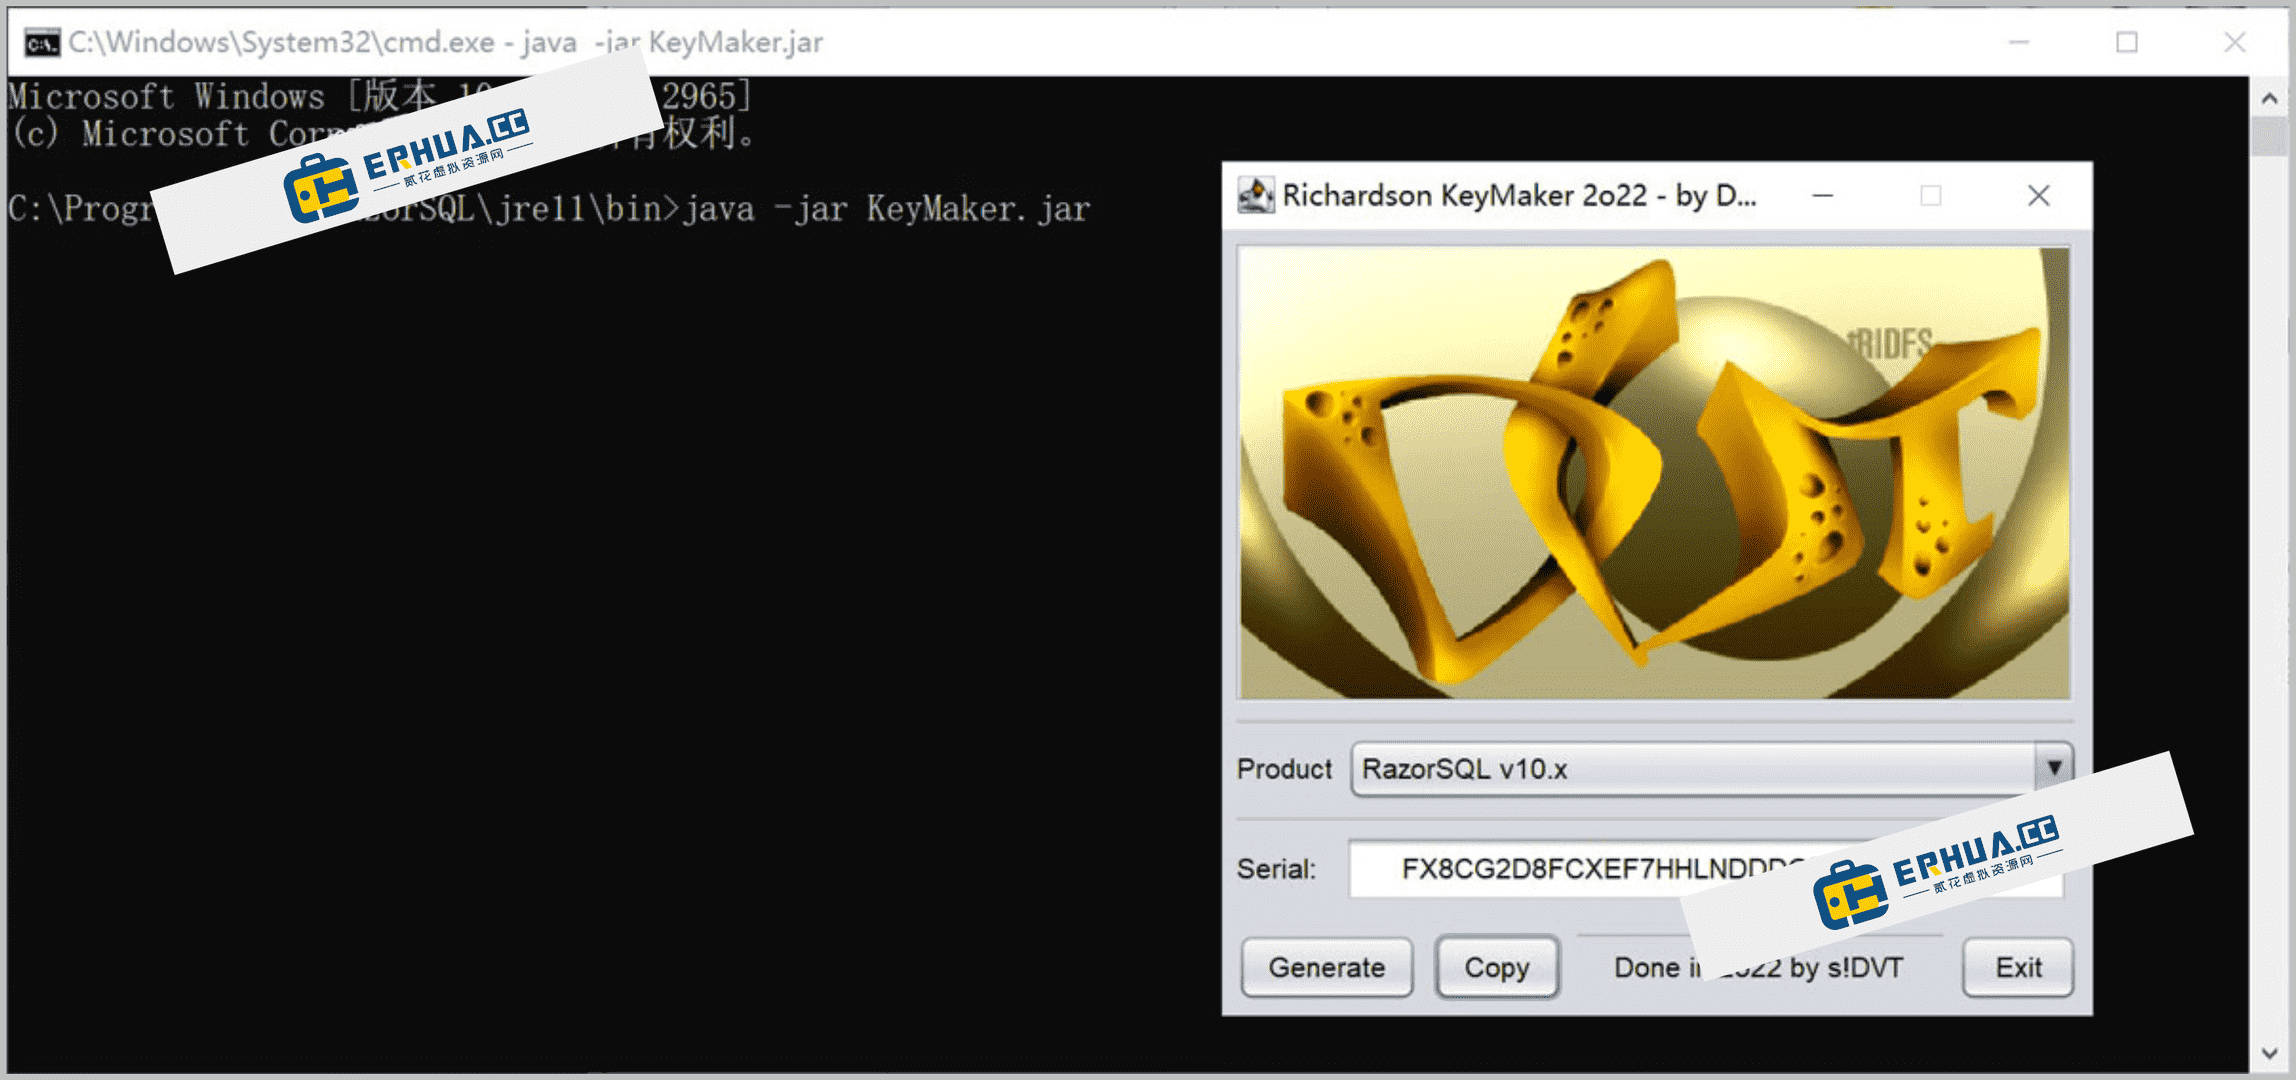Click the Generate button in KeyMaker

coord(1327,967)
